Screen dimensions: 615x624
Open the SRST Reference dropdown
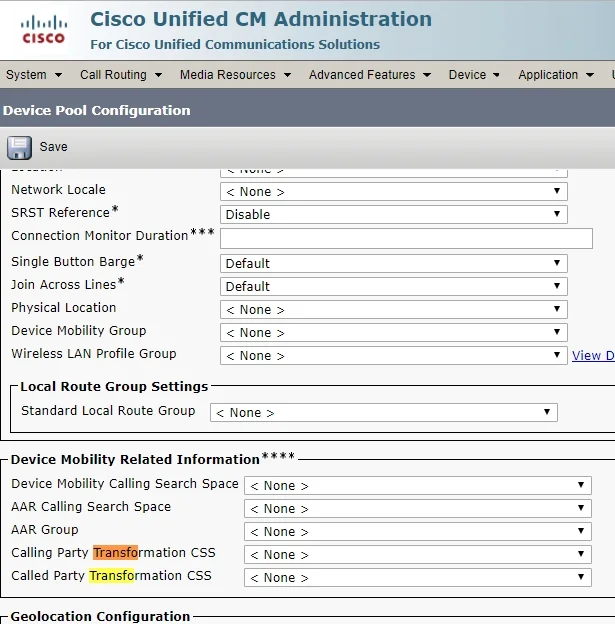pyautogui.click(x=394, y=214)
